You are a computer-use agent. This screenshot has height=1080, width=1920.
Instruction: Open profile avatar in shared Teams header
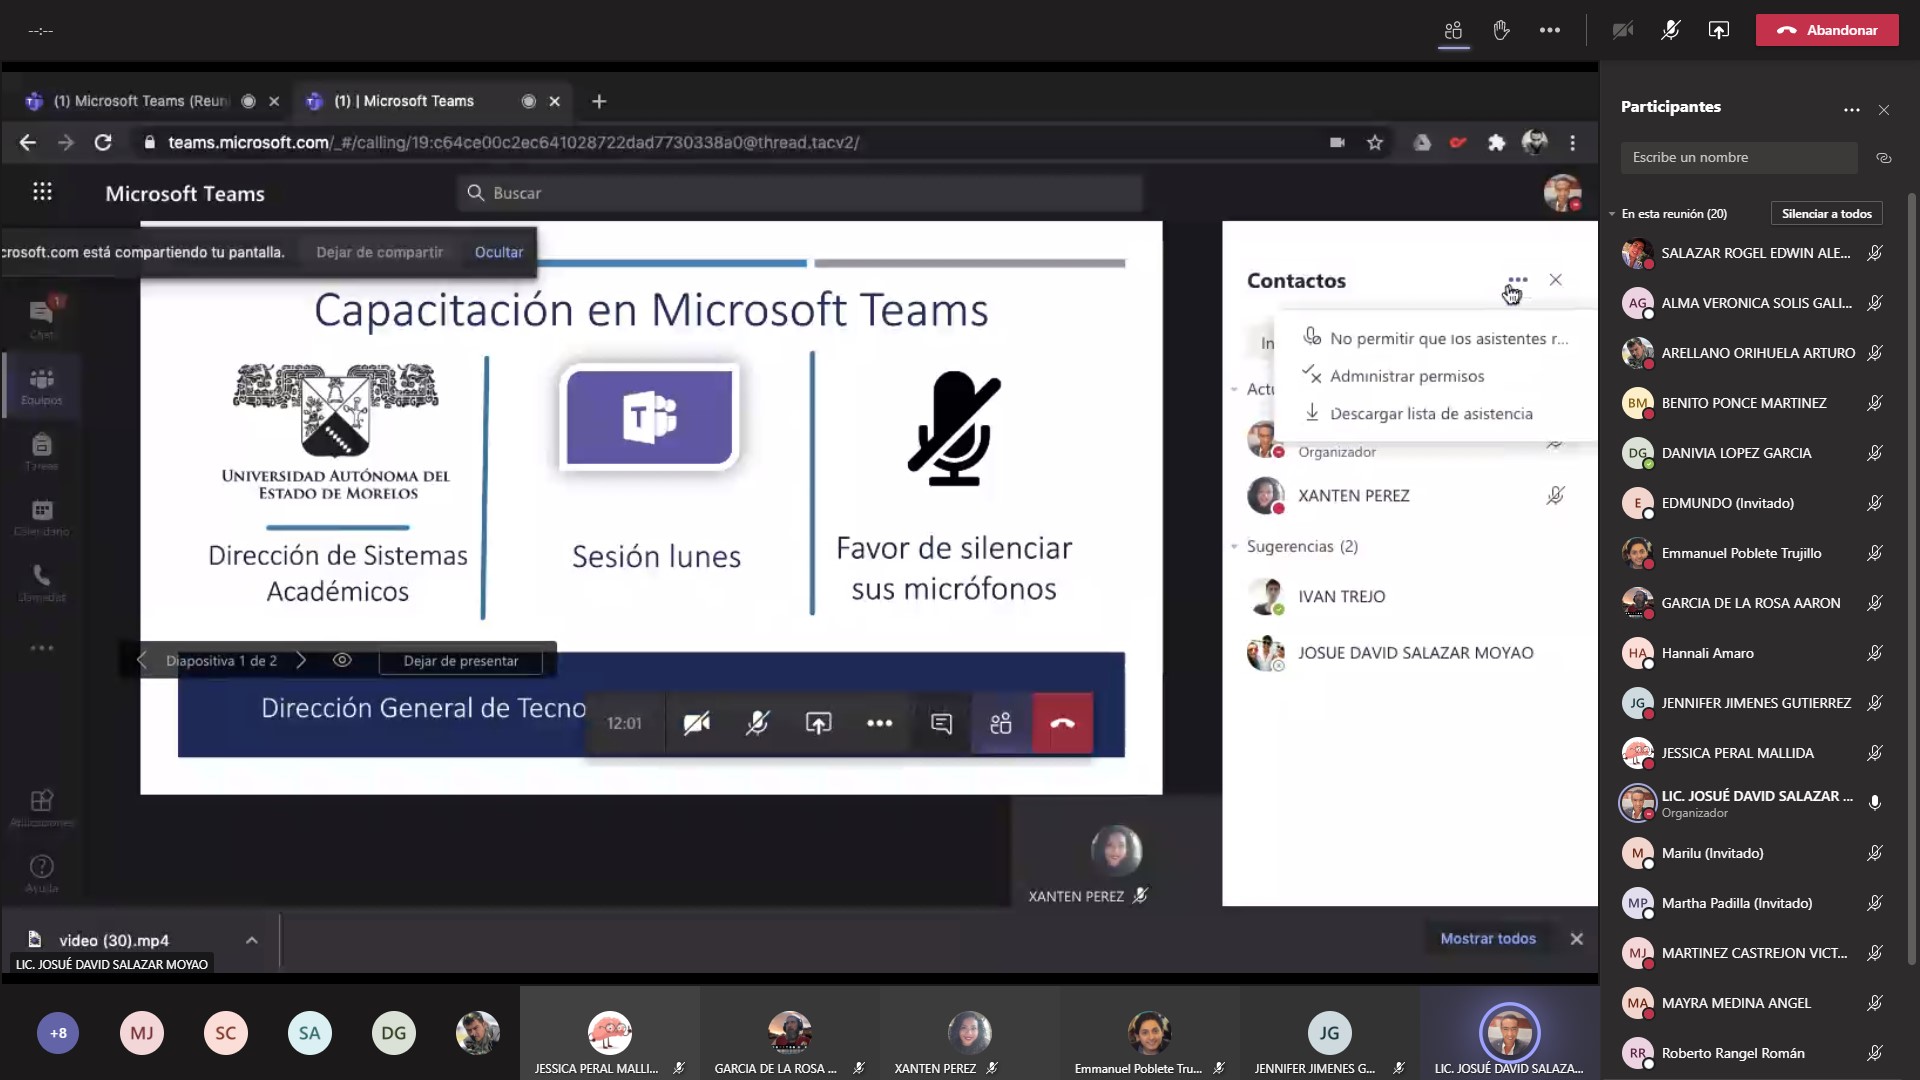click(x=1562, y=192)
